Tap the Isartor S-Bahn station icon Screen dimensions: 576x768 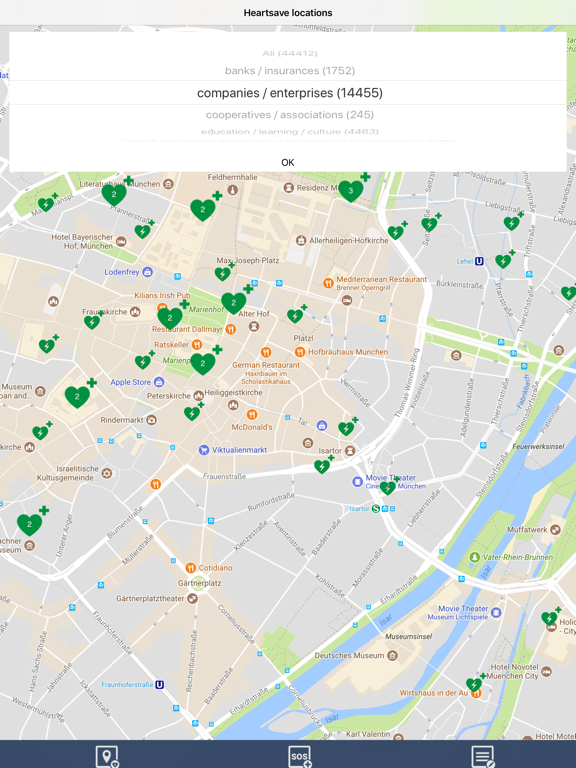pos(376,509)
